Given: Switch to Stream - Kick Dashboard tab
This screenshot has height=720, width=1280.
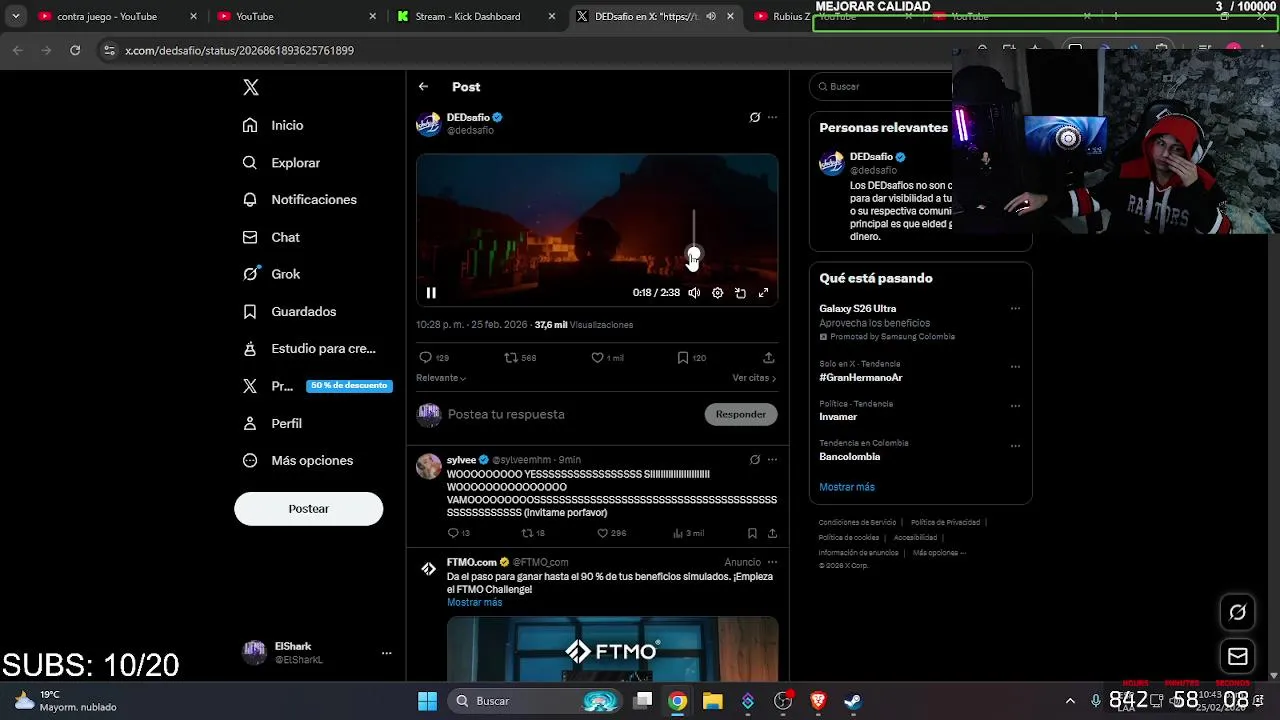Looking at the screenshot, I should tap(476, 16).
